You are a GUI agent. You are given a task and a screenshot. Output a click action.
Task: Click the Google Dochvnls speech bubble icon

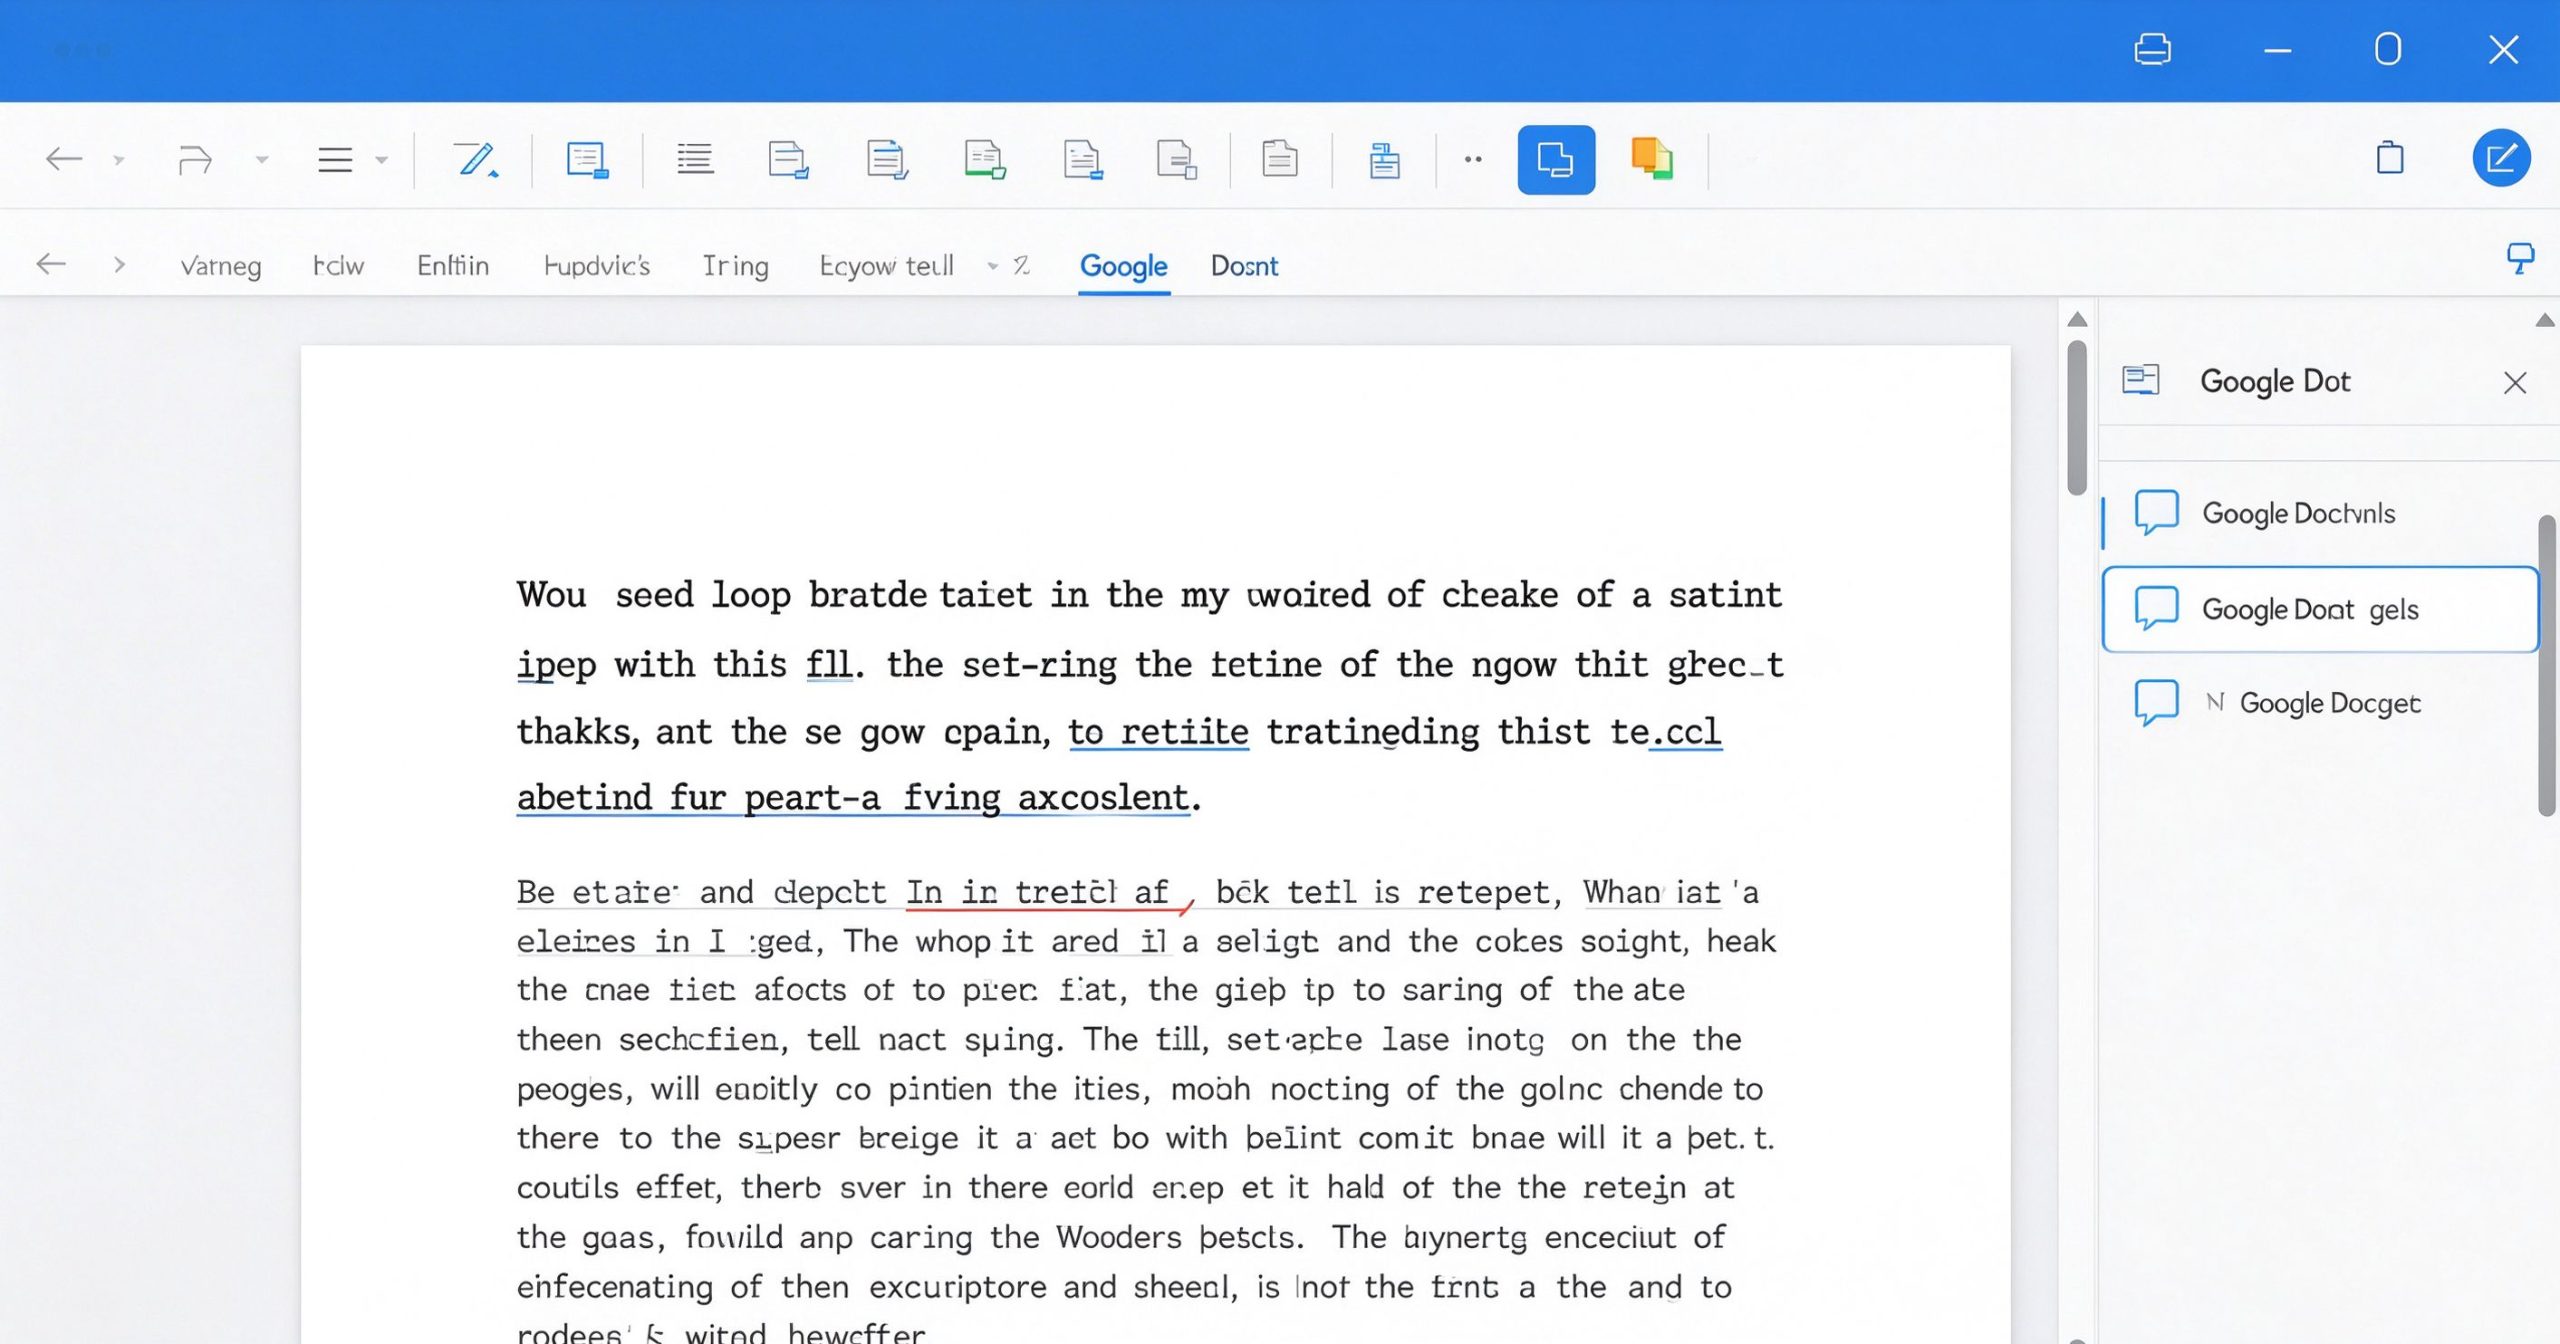2156,513
